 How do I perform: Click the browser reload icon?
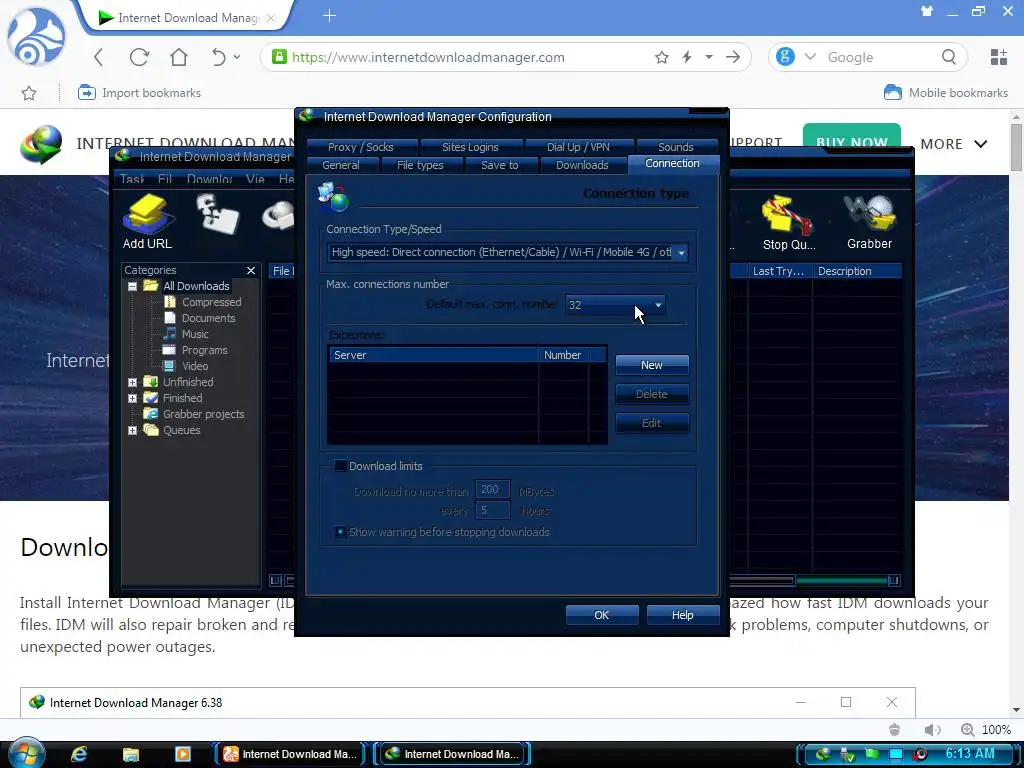pyautogui.click(x=139, y=57)
